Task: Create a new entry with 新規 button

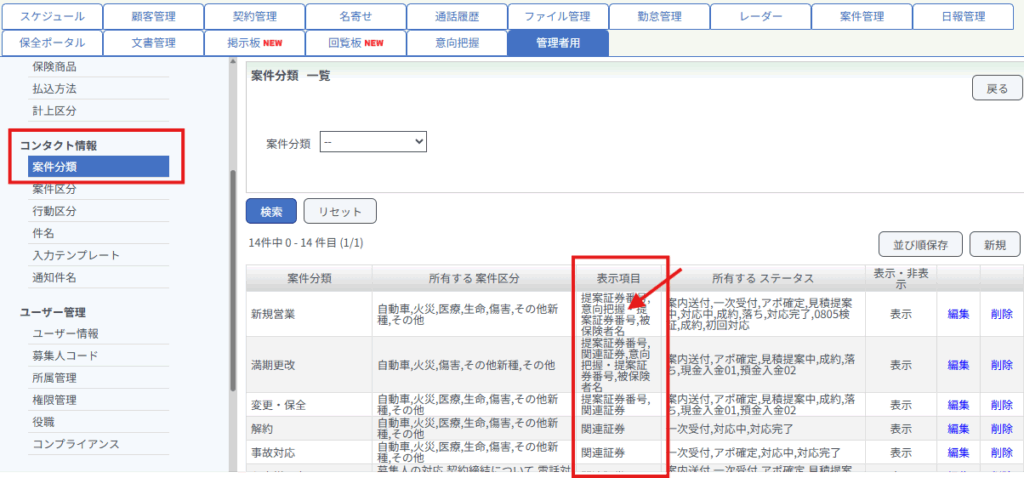Action: pos(994,243)
